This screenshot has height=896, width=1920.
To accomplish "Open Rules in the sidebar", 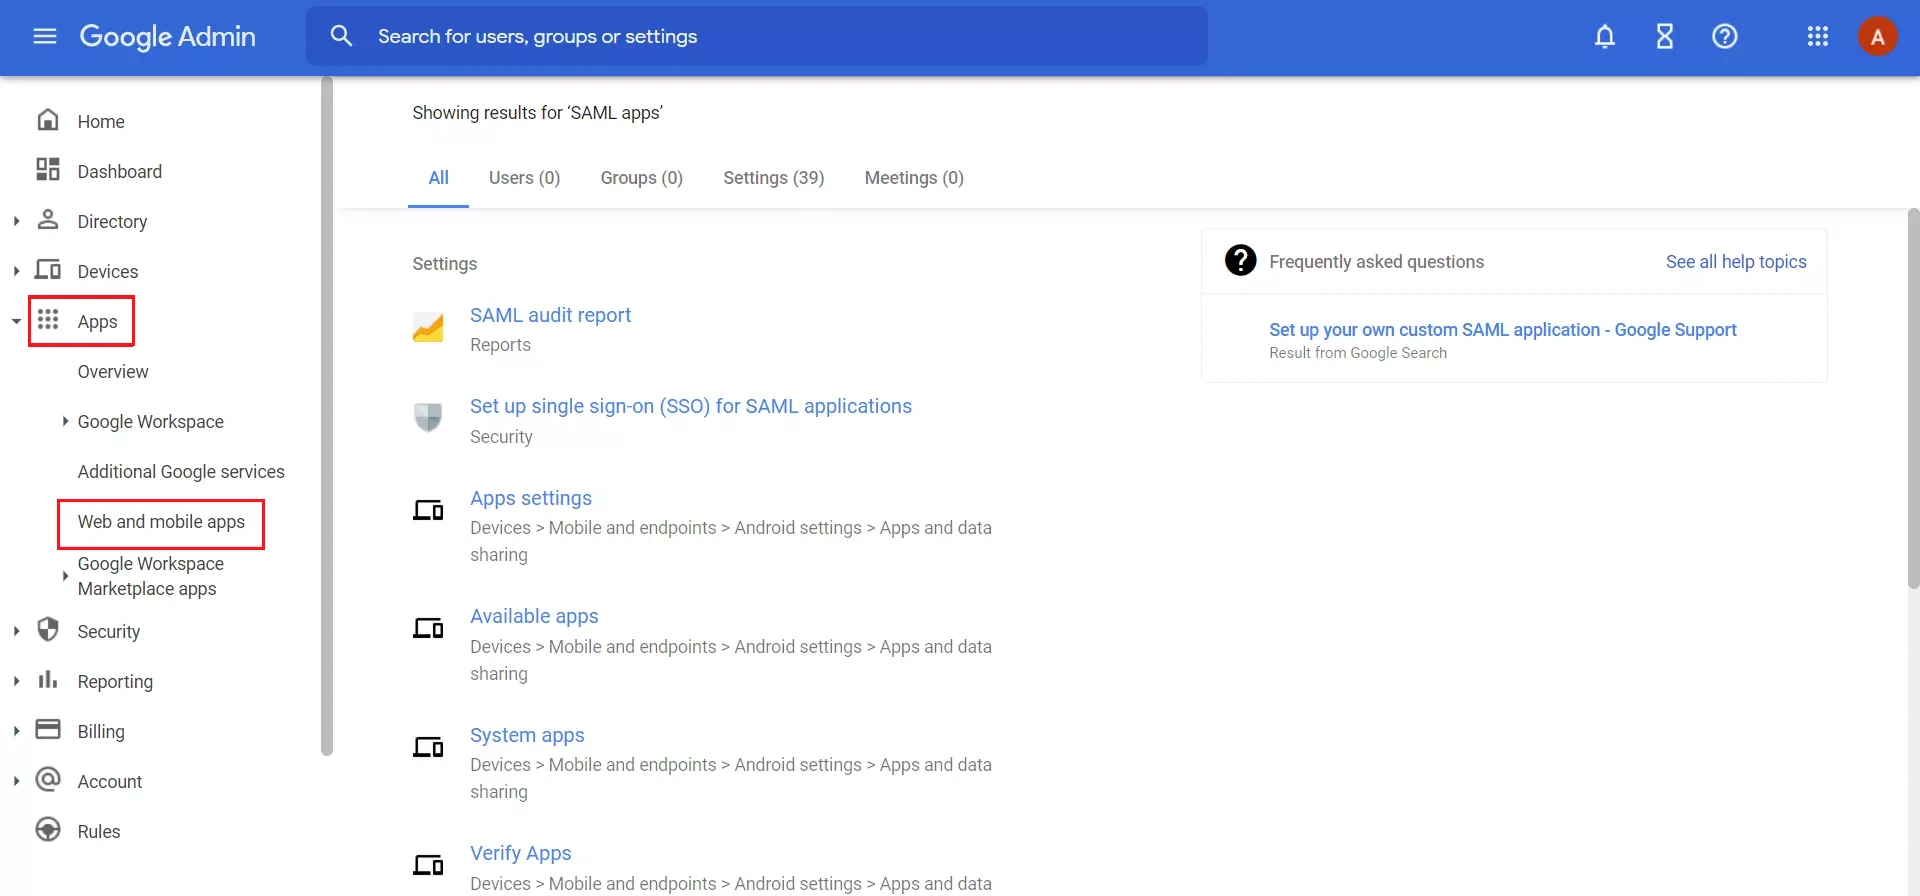I will click(98, 831).
